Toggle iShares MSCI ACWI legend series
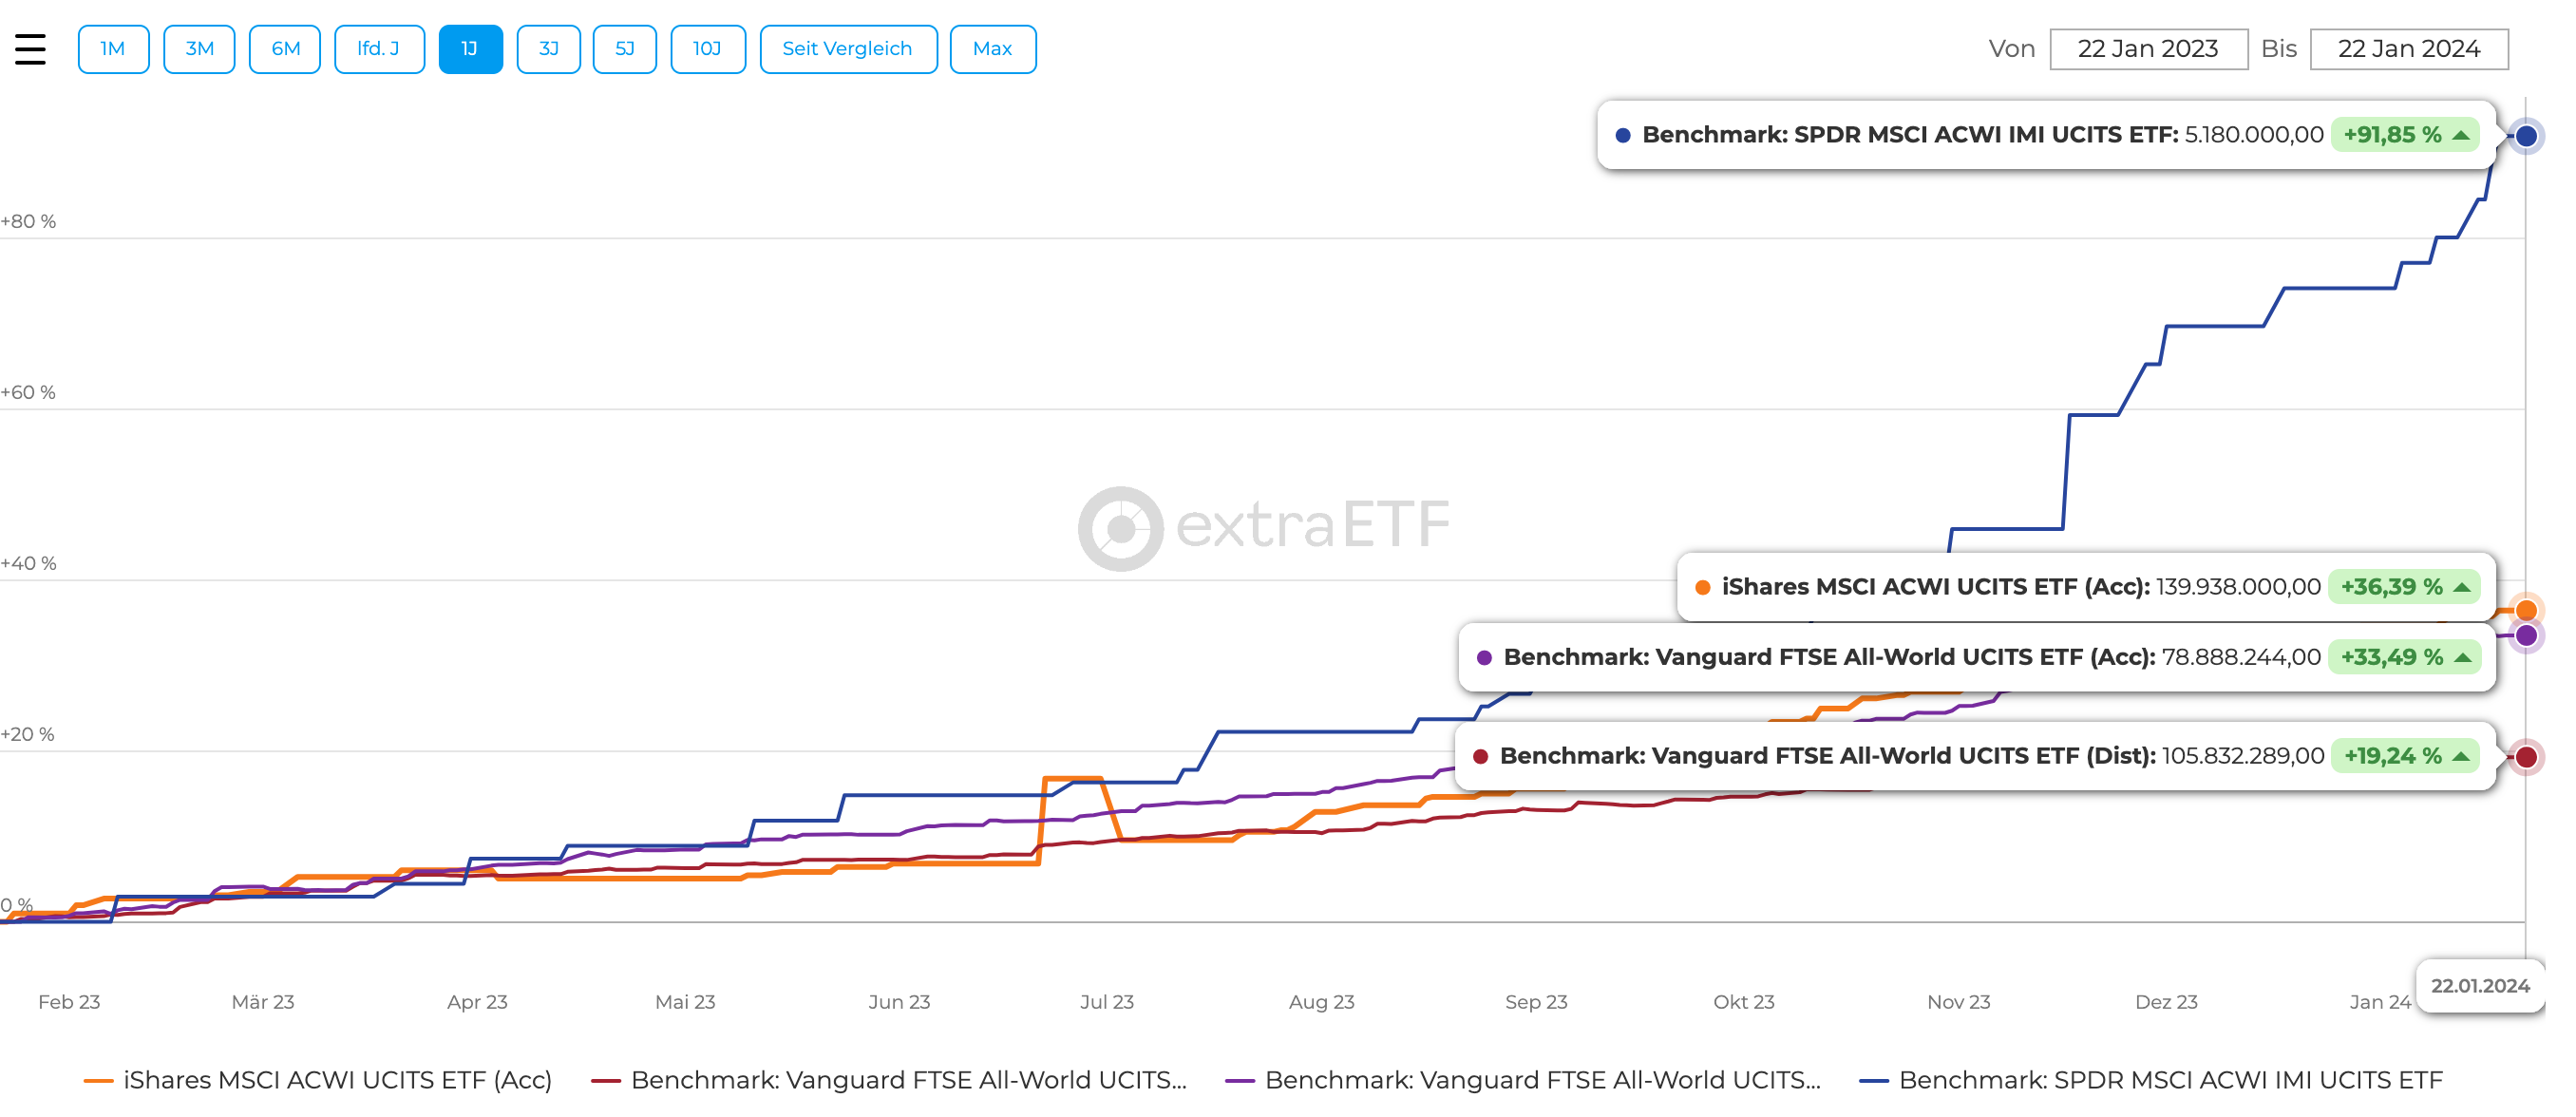Viewport: 2576px width, 1117px height. point(318,1080)
